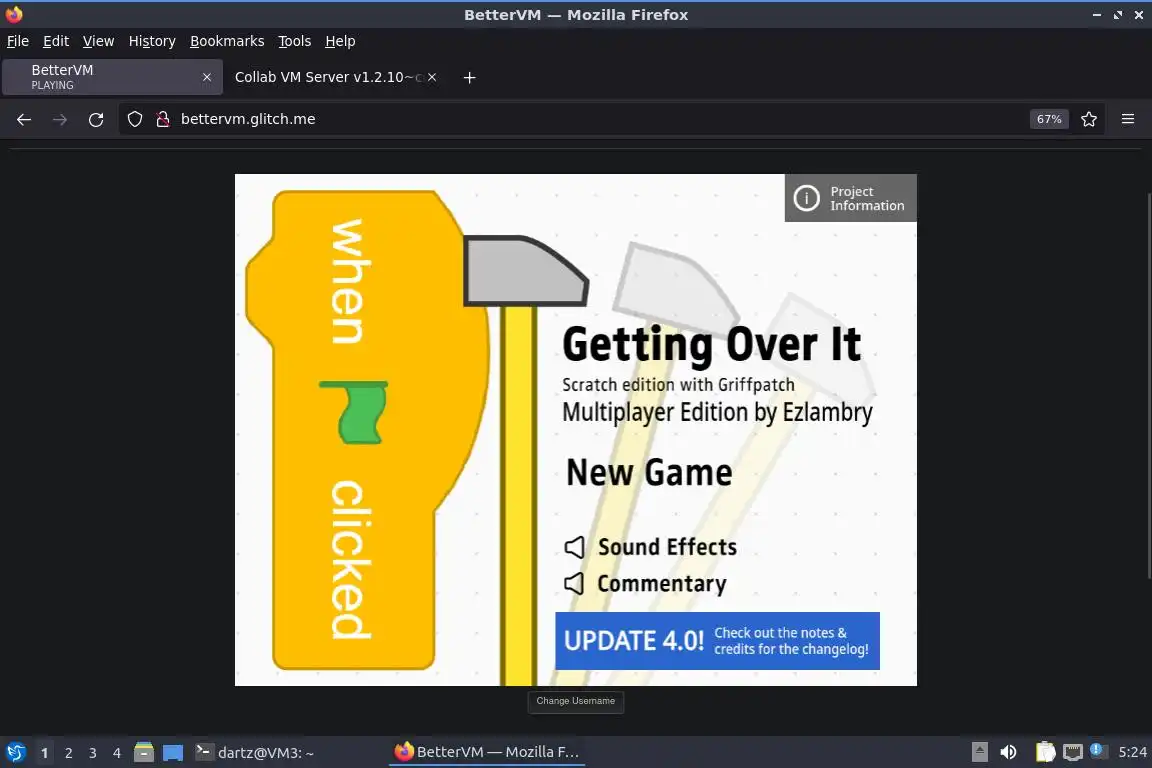
Task: Click the 5:24 clock in taskbar
Action: tap(1132, 752)
